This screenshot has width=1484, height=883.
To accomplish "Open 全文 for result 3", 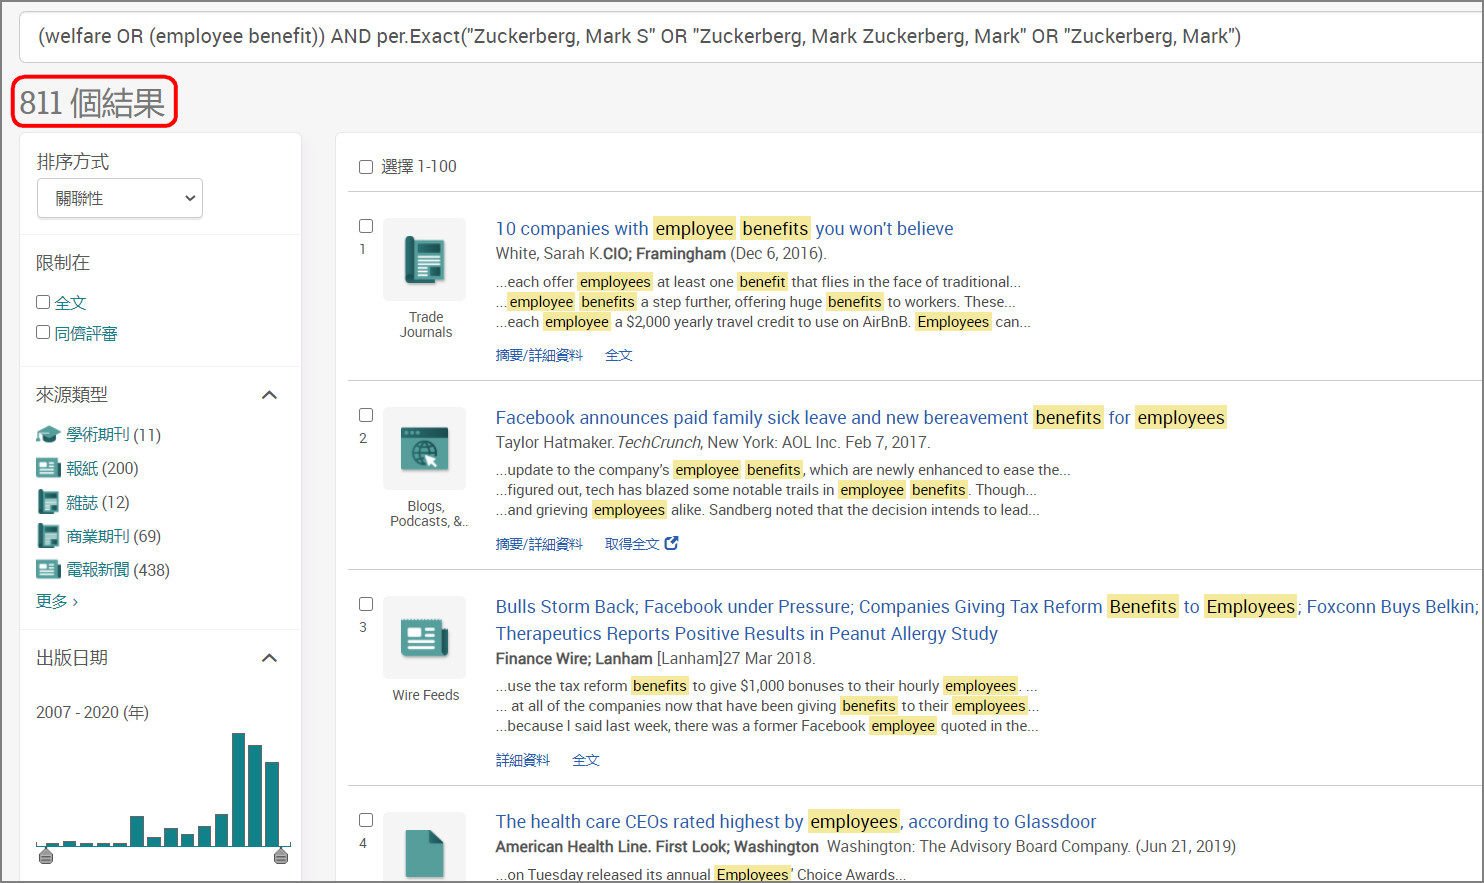I will [x=585, y=760].
